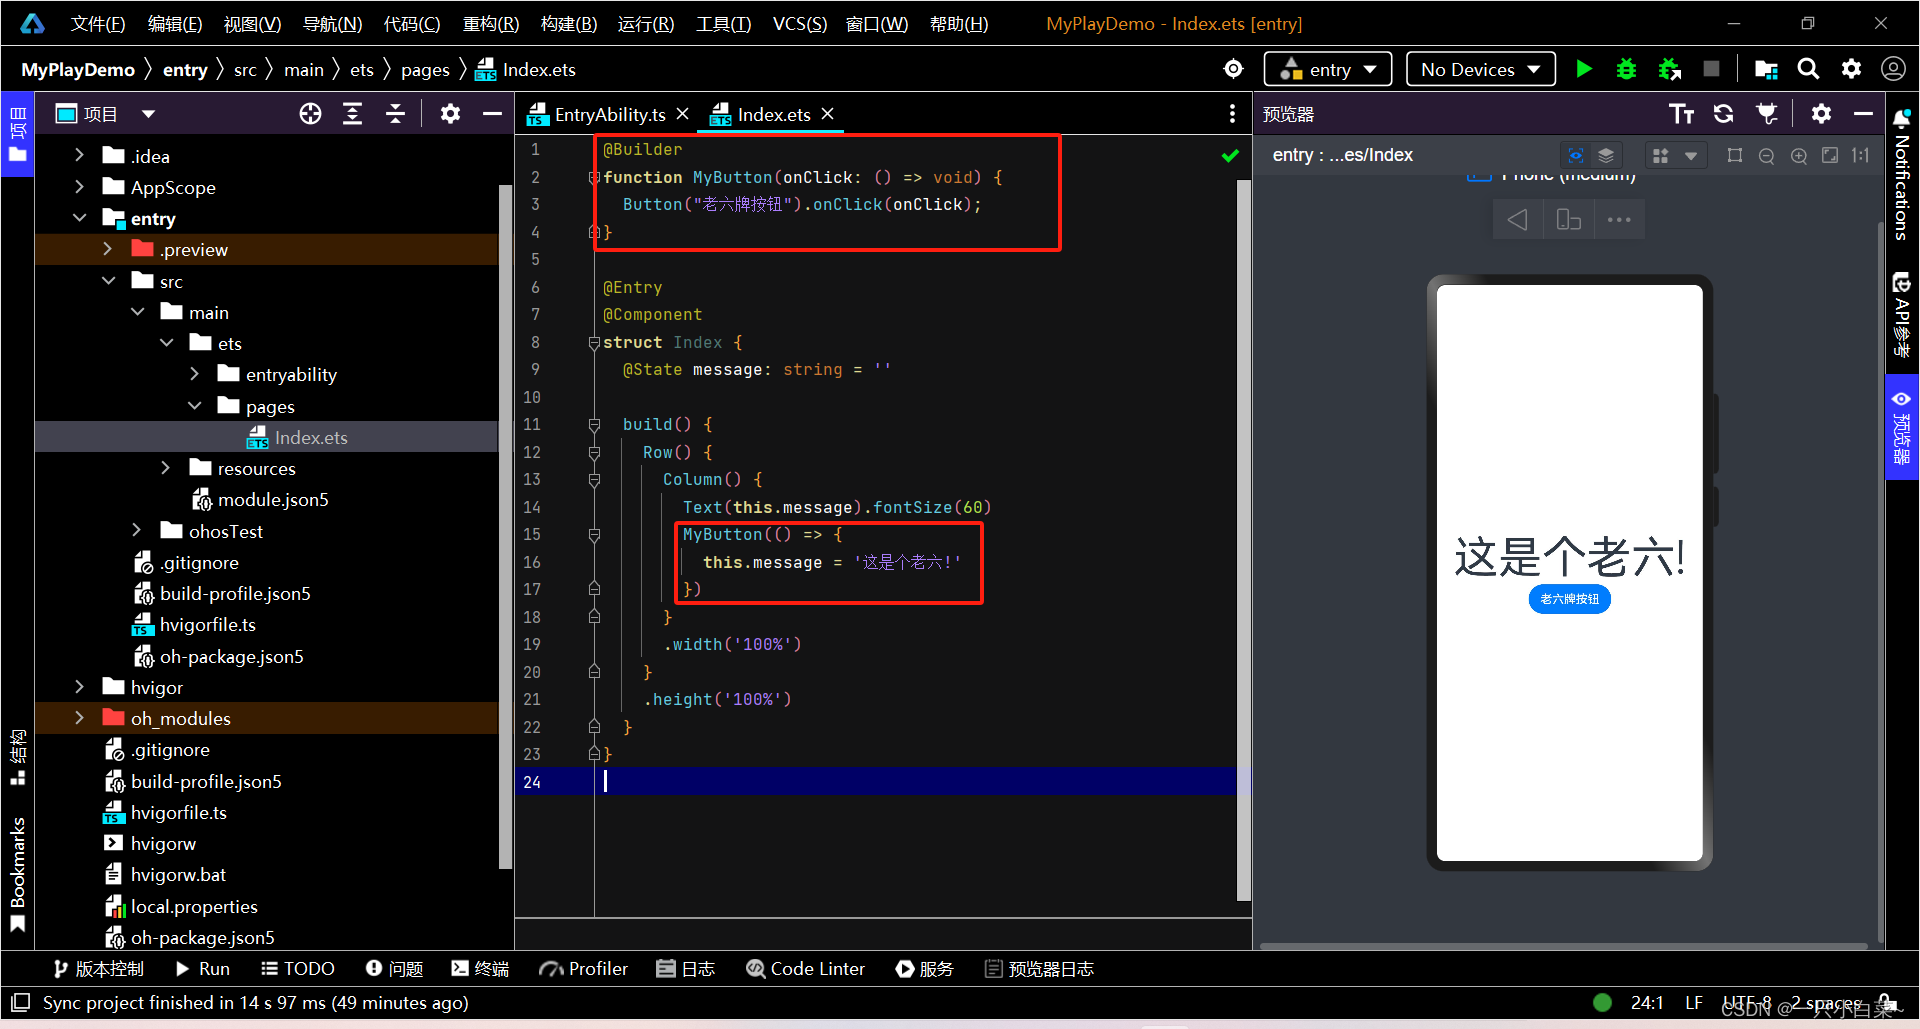The image size is (1920, 1029).
Task: Toggle font size icon in previewer header
Action: [1682, 114]
